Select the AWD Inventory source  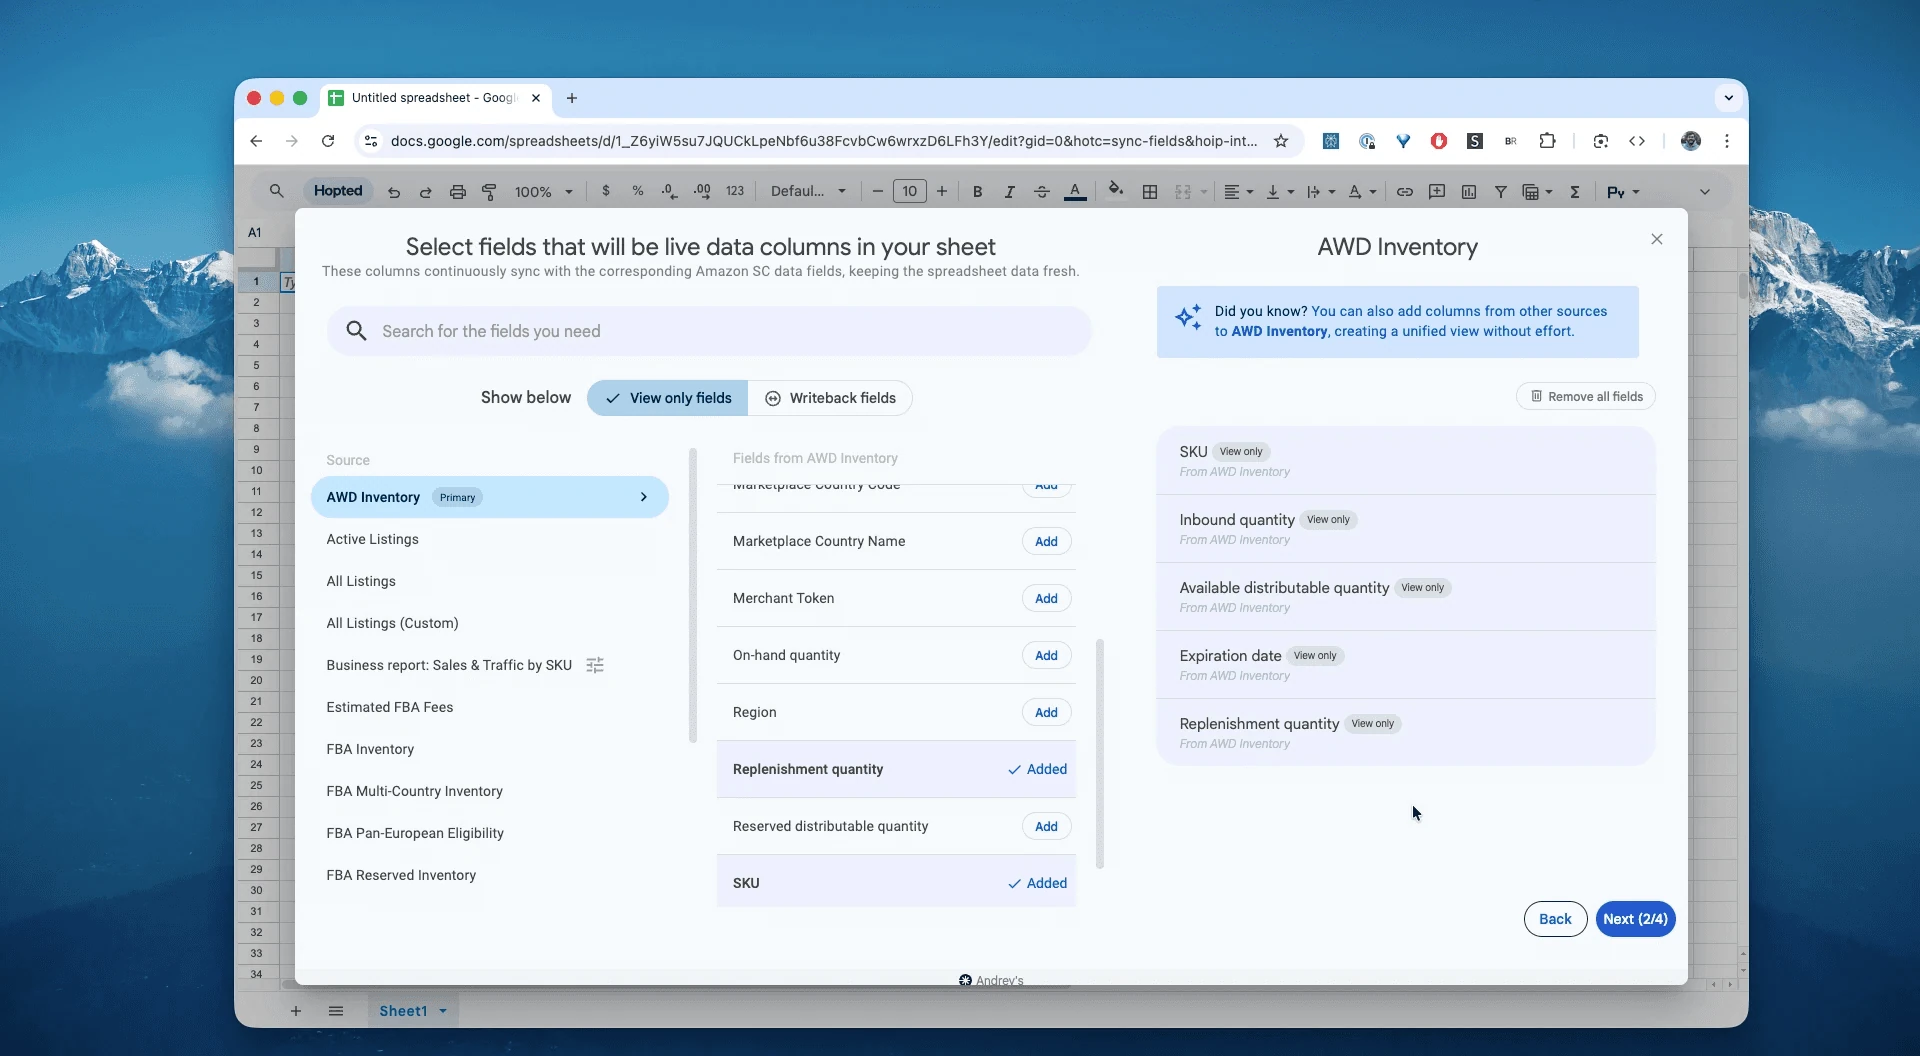coord(490,497)
